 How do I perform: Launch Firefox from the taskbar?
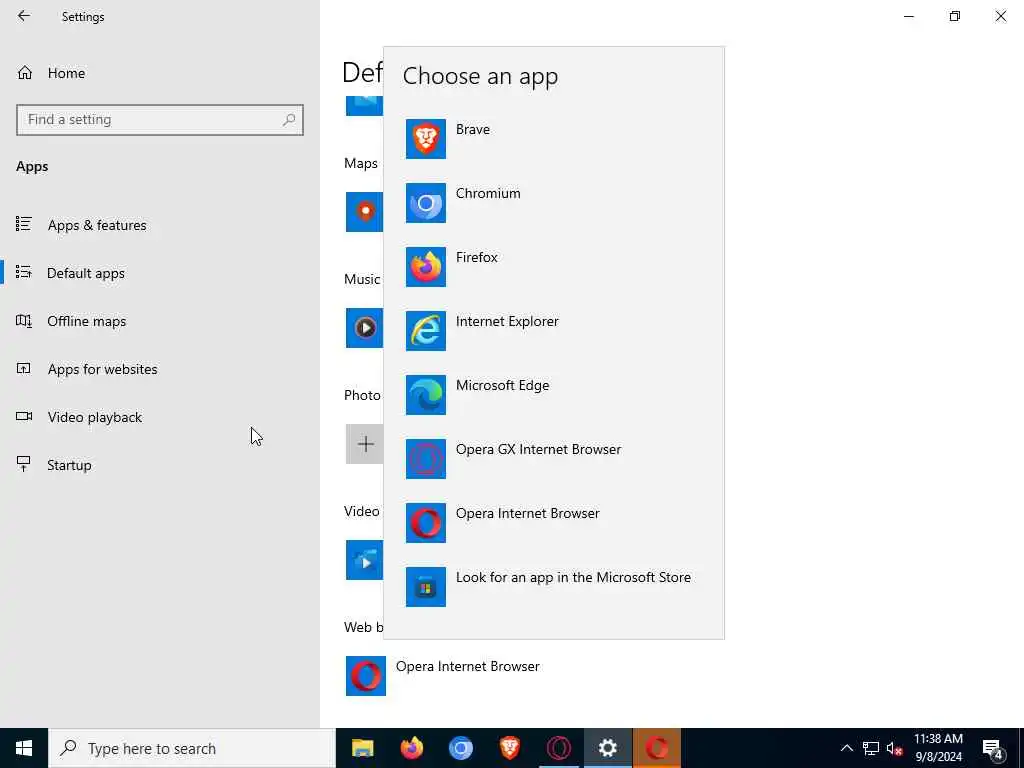(411, 748)
